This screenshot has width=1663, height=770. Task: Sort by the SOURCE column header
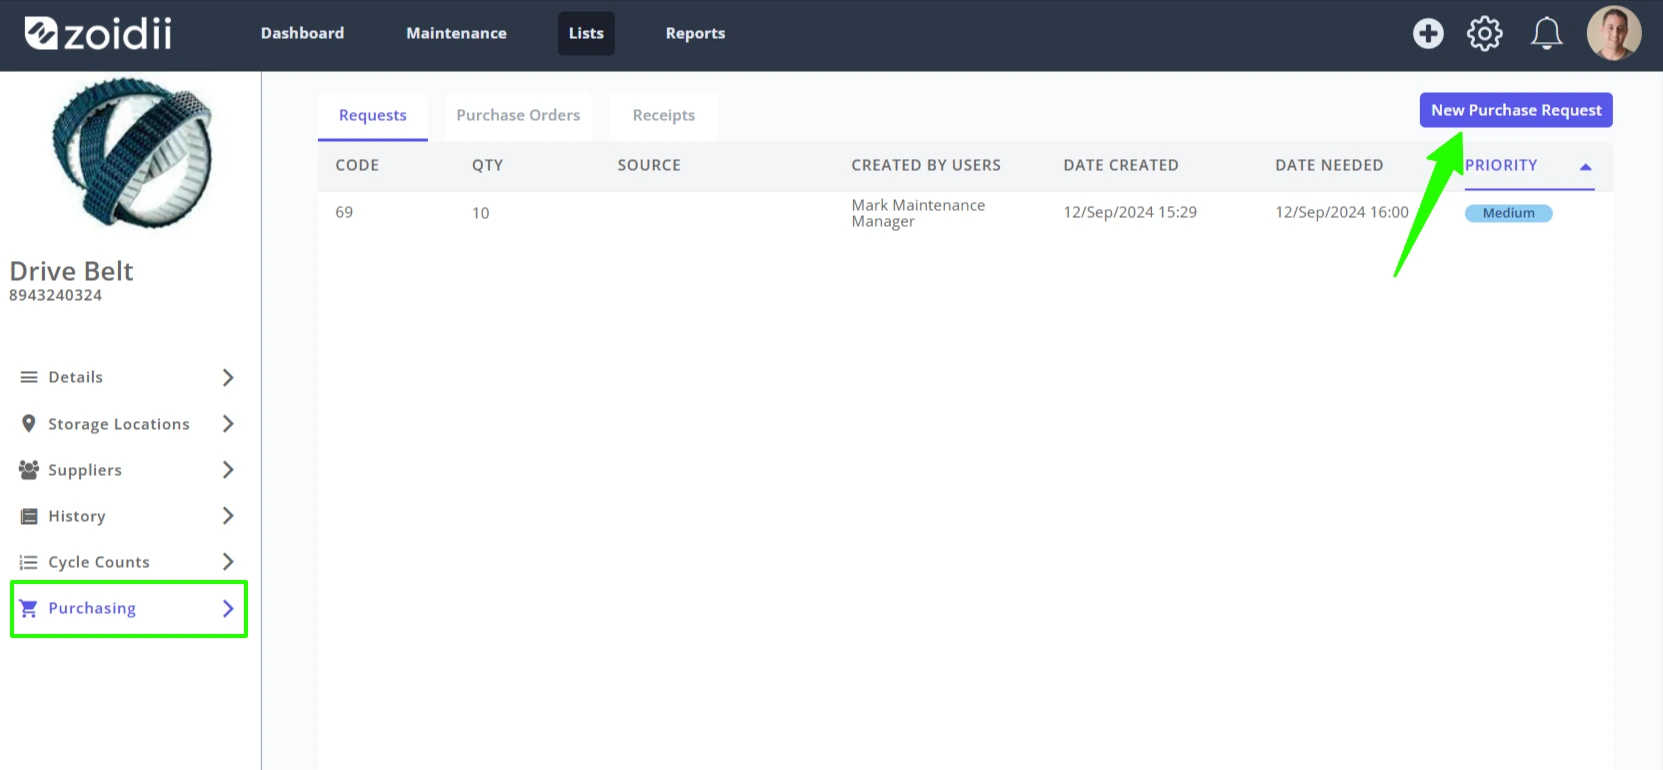point(649,166)
